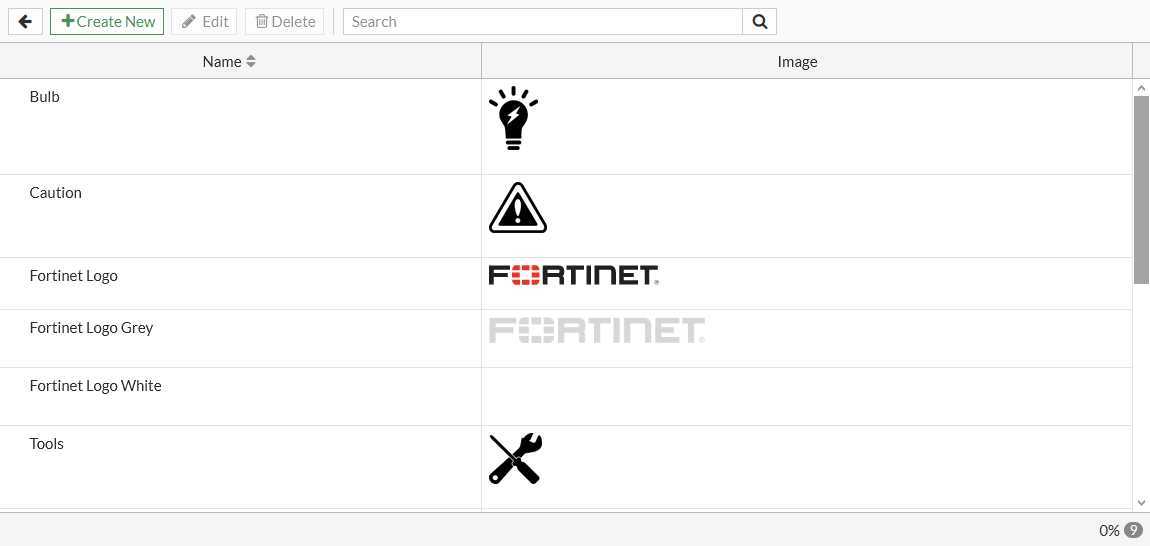Select the Fortinet Logo White row

(x=566, y=396)
